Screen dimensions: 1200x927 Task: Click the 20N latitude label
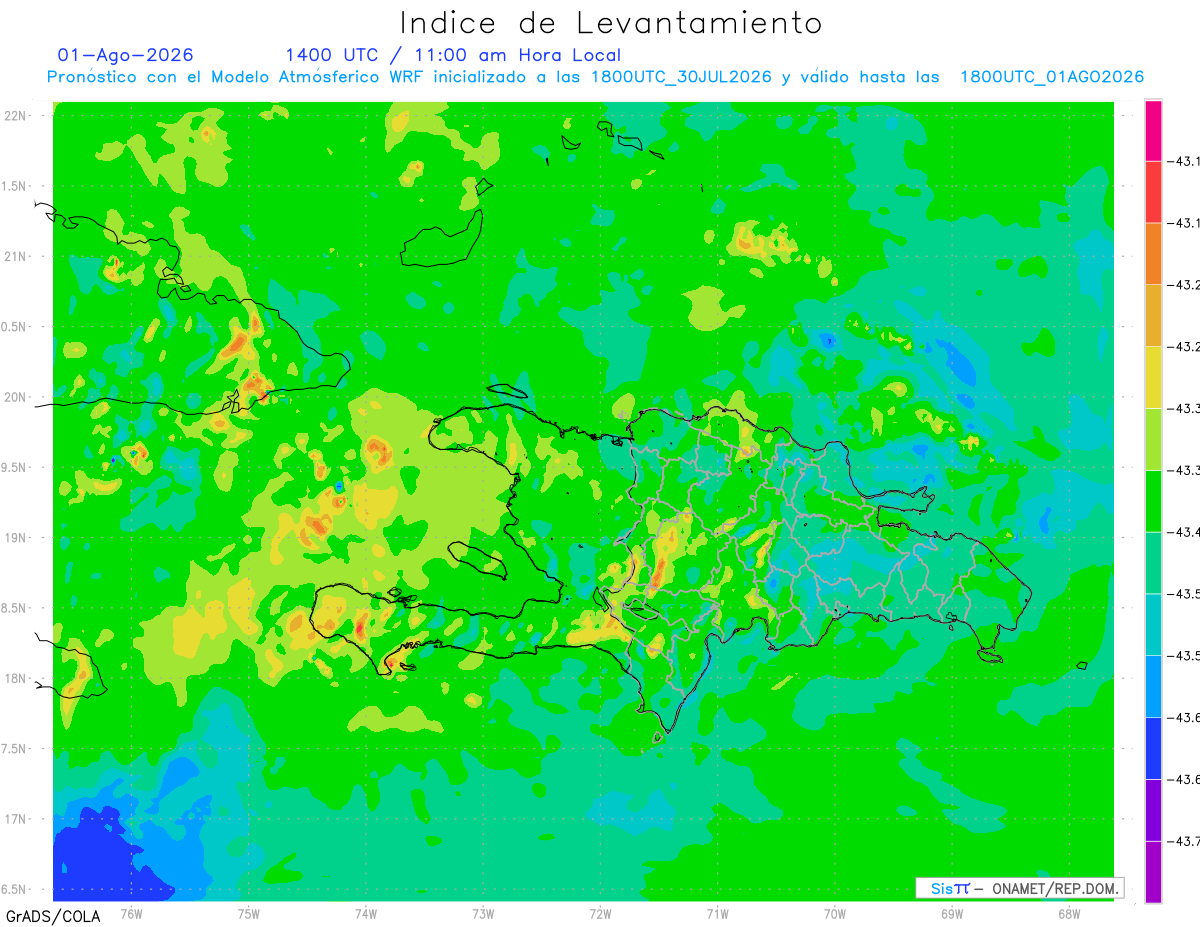coord(17,397)
